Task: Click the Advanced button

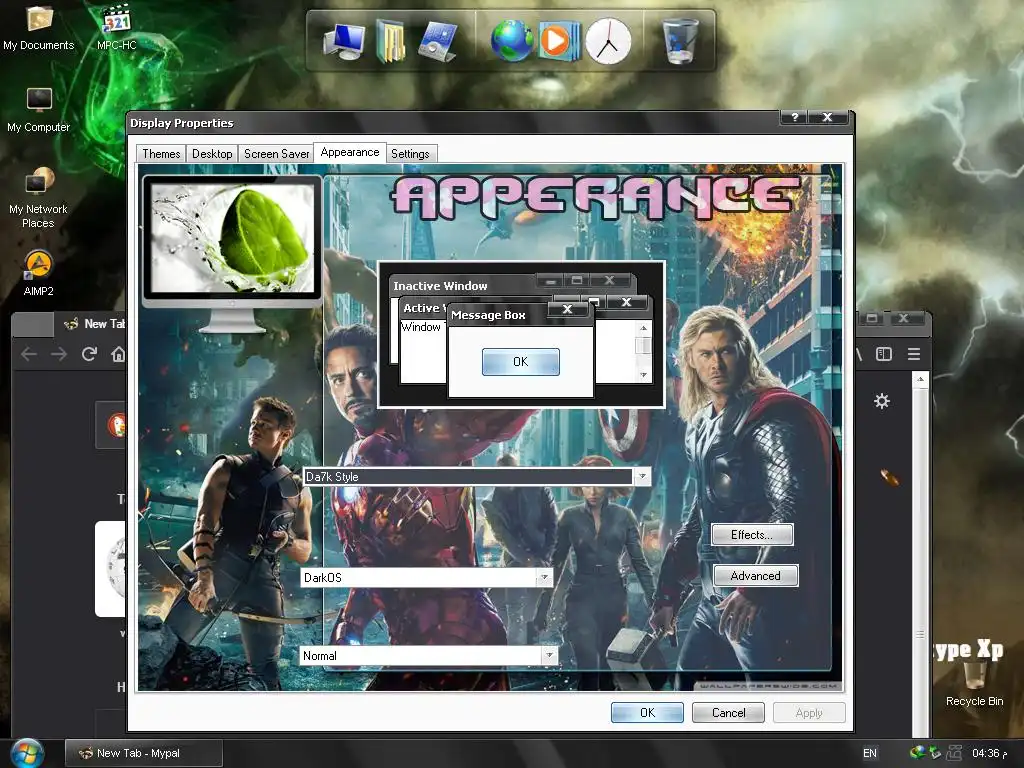Action: tap(756, 575)
